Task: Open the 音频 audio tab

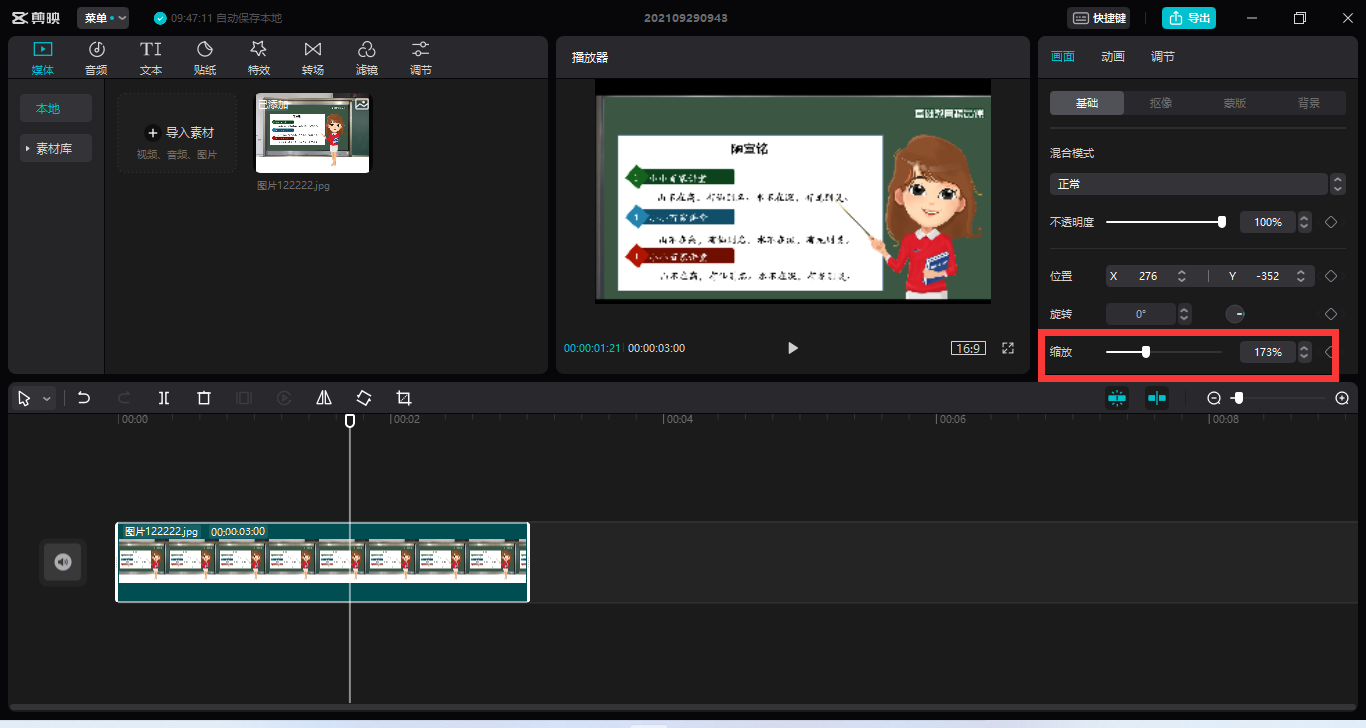Action: pyautogui.click(x=96, y=58)
